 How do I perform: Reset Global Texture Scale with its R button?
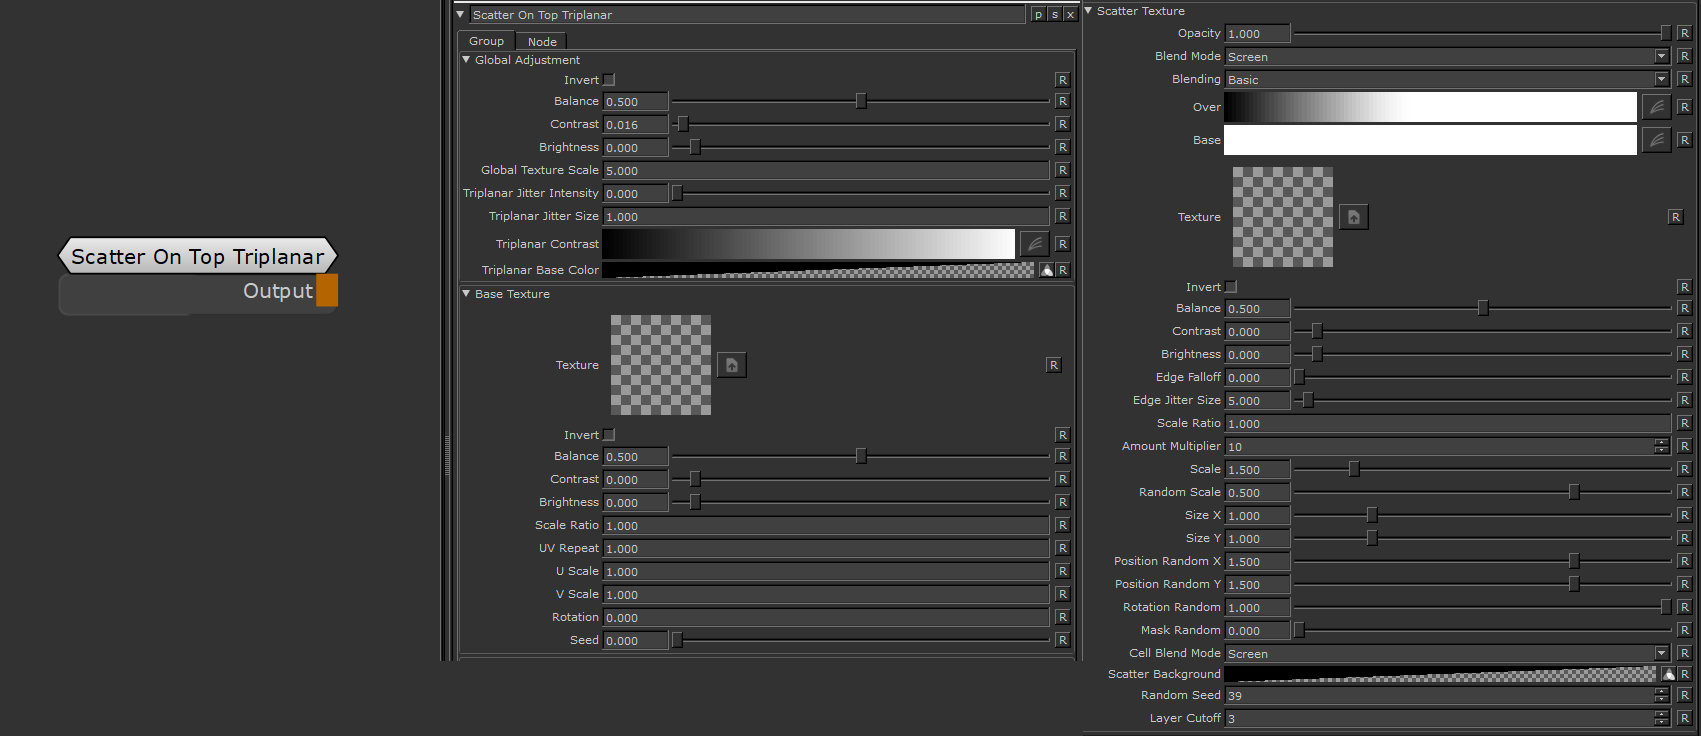tap(1062, 170)
